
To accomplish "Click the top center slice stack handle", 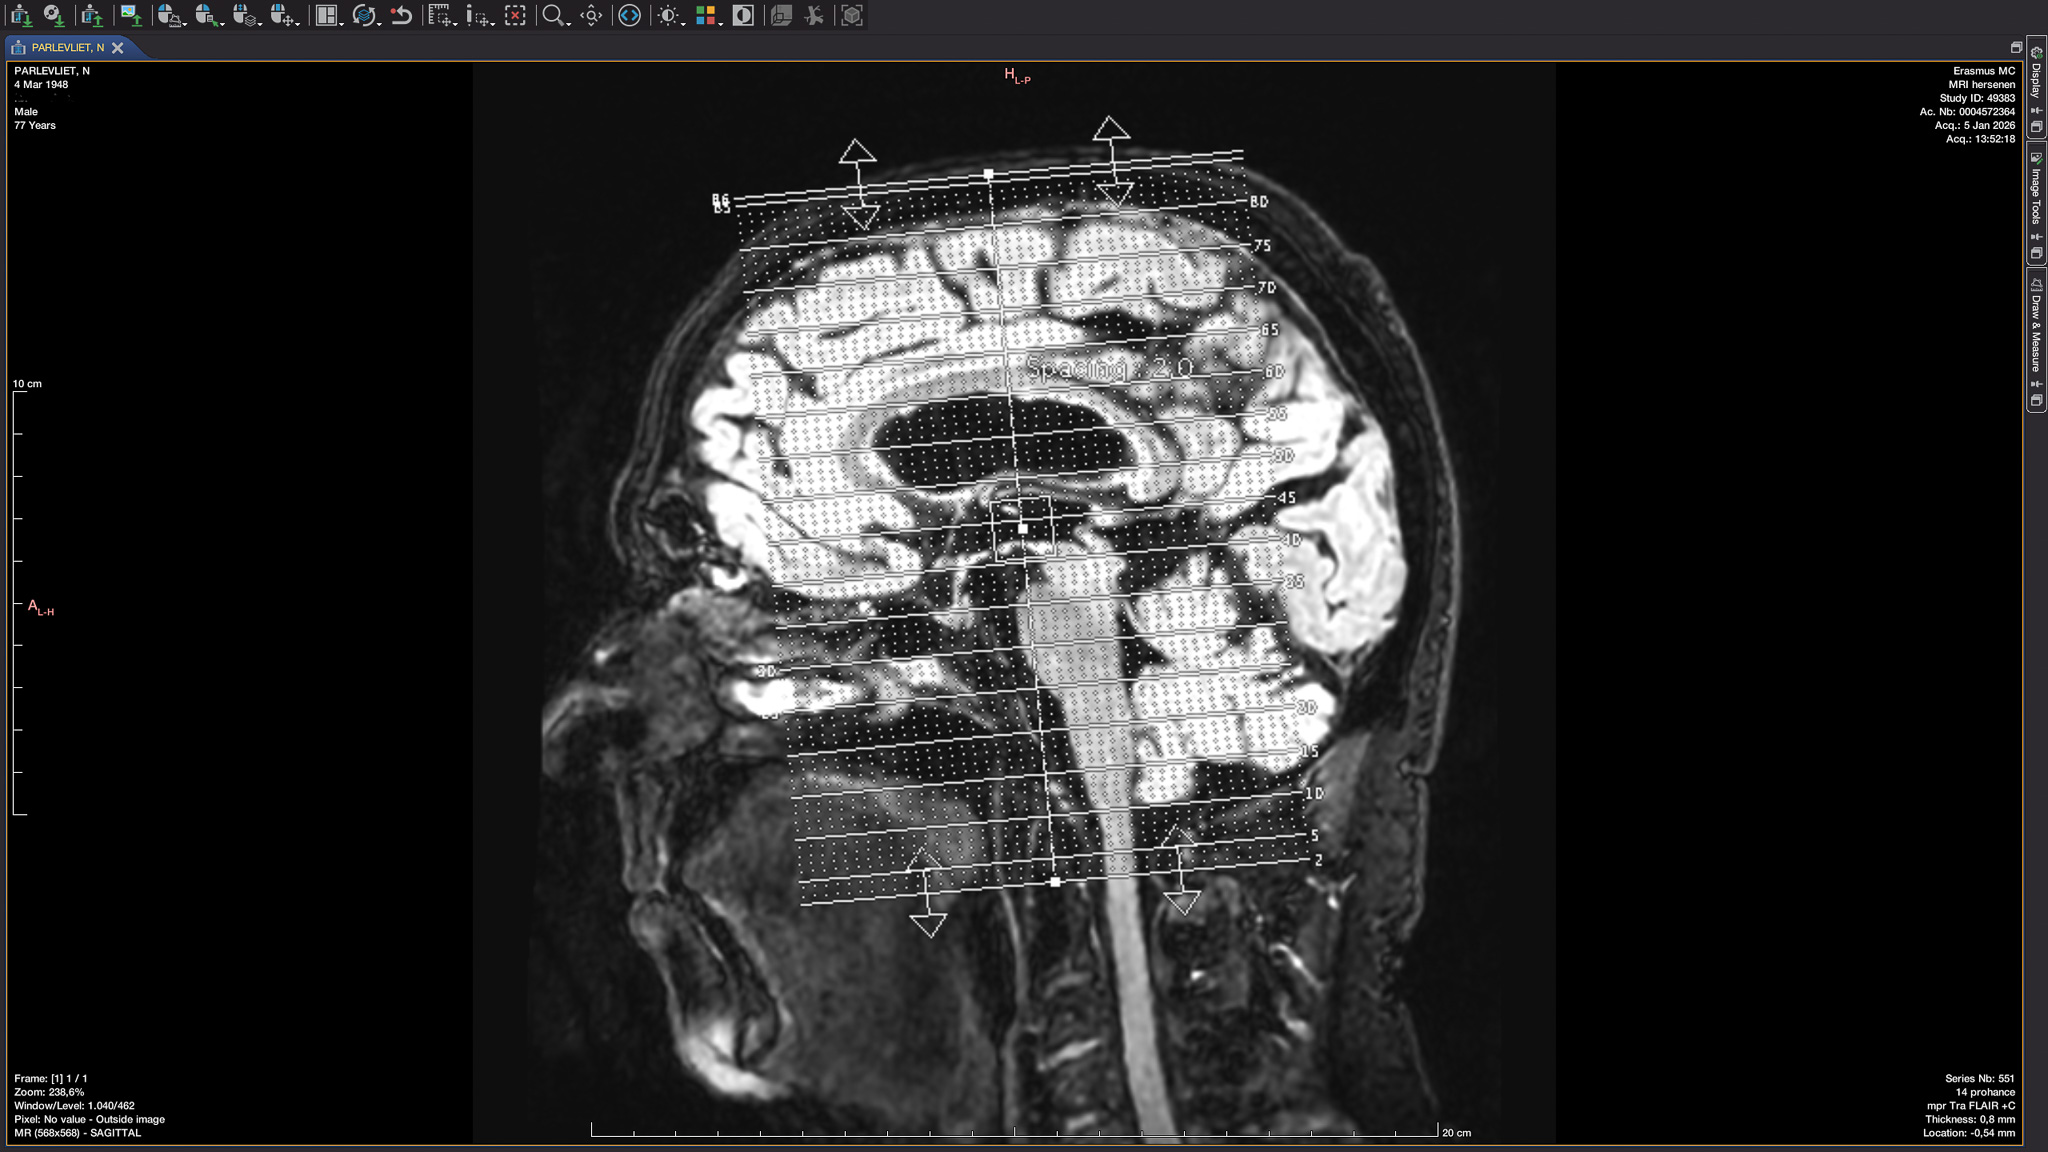I will click(x=988, y=174).
